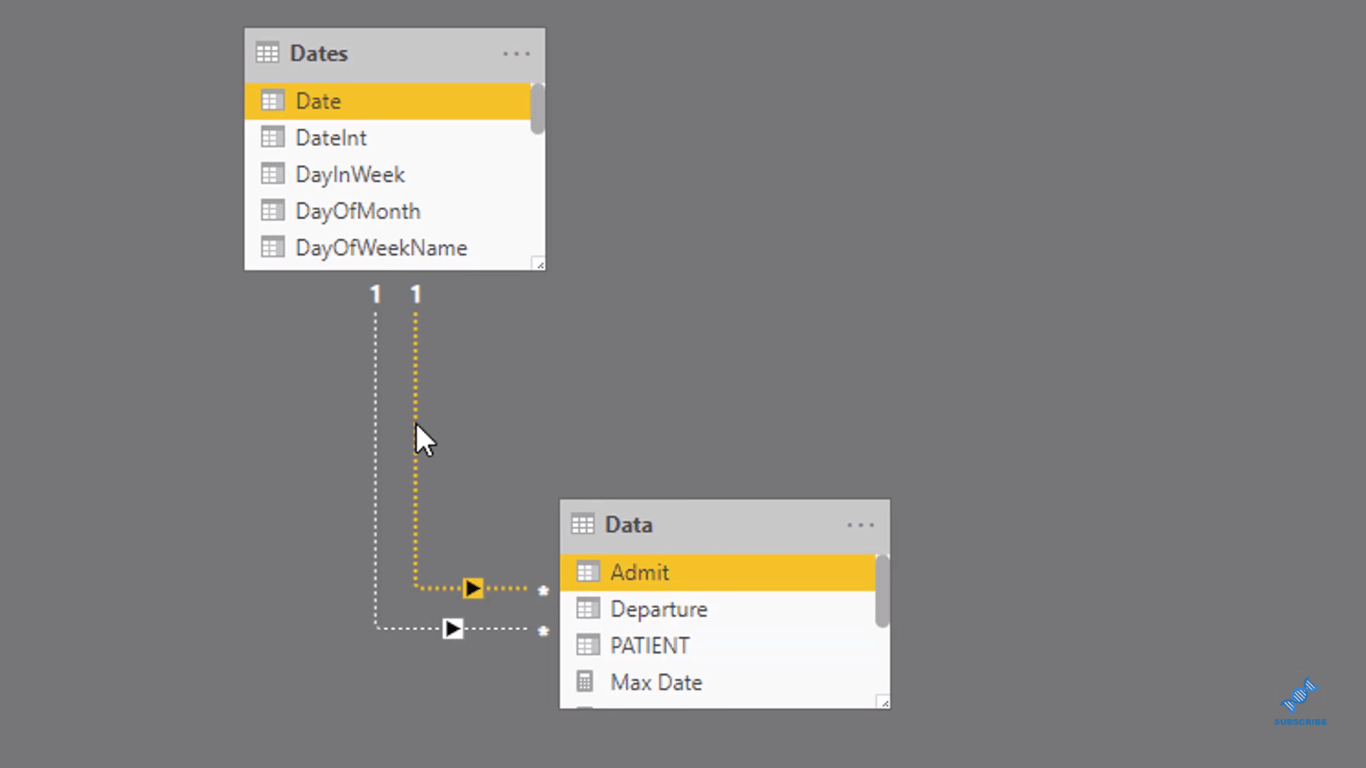The image size is (1366, 768).
Task: Click the column icon beside DayOfWeekName
Action: click(272, 247)
